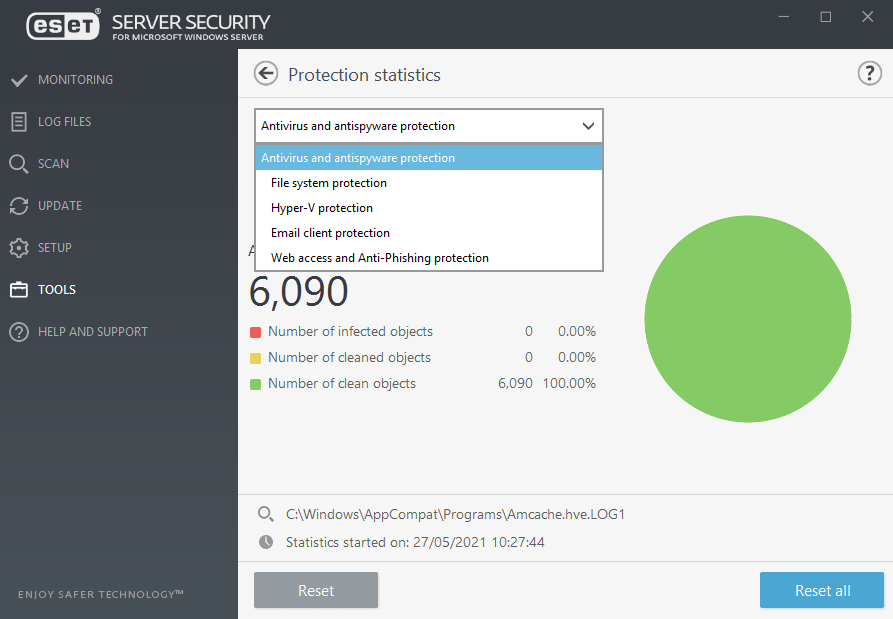This screenshot has height=619, width=893.
Task: Click the ESET logo in title bar
Action: pos(63,24)
